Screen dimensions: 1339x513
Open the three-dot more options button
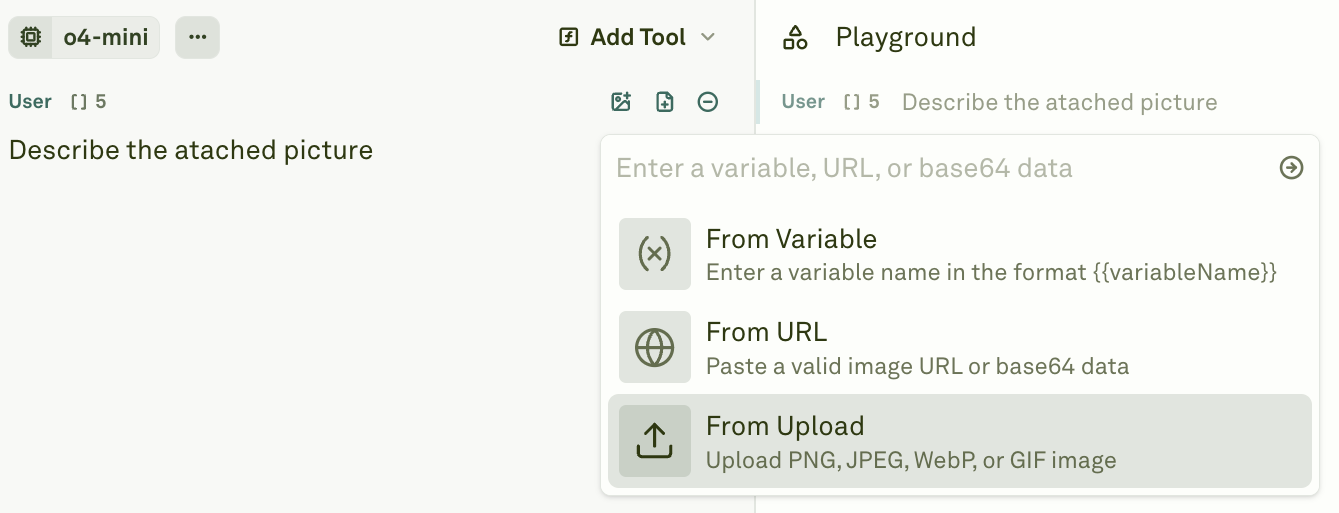197,38
